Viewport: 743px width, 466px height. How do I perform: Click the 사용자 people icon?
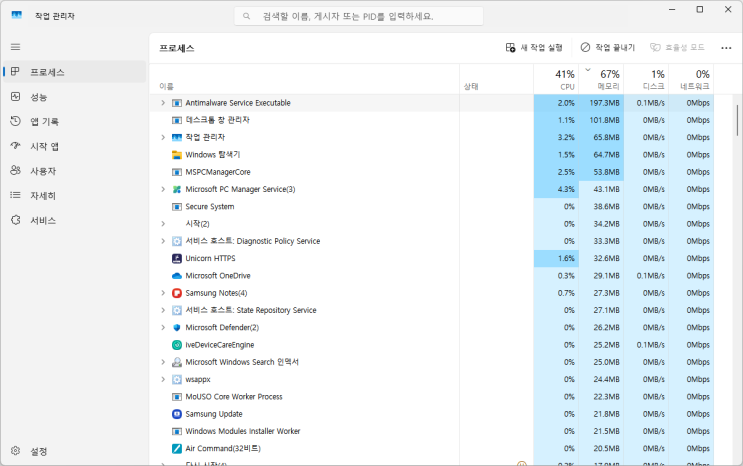point(15,171)
